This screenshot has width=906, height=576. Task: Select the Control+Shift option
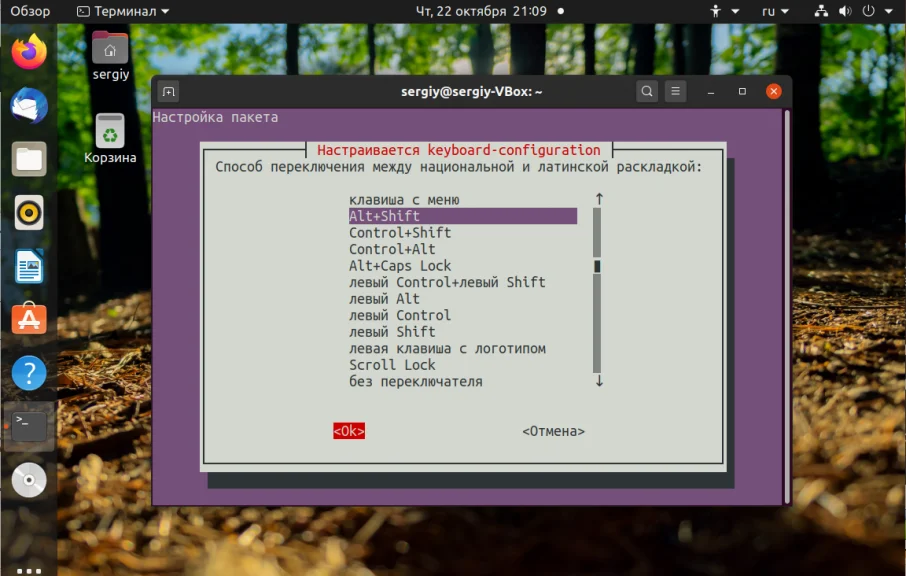400,233
